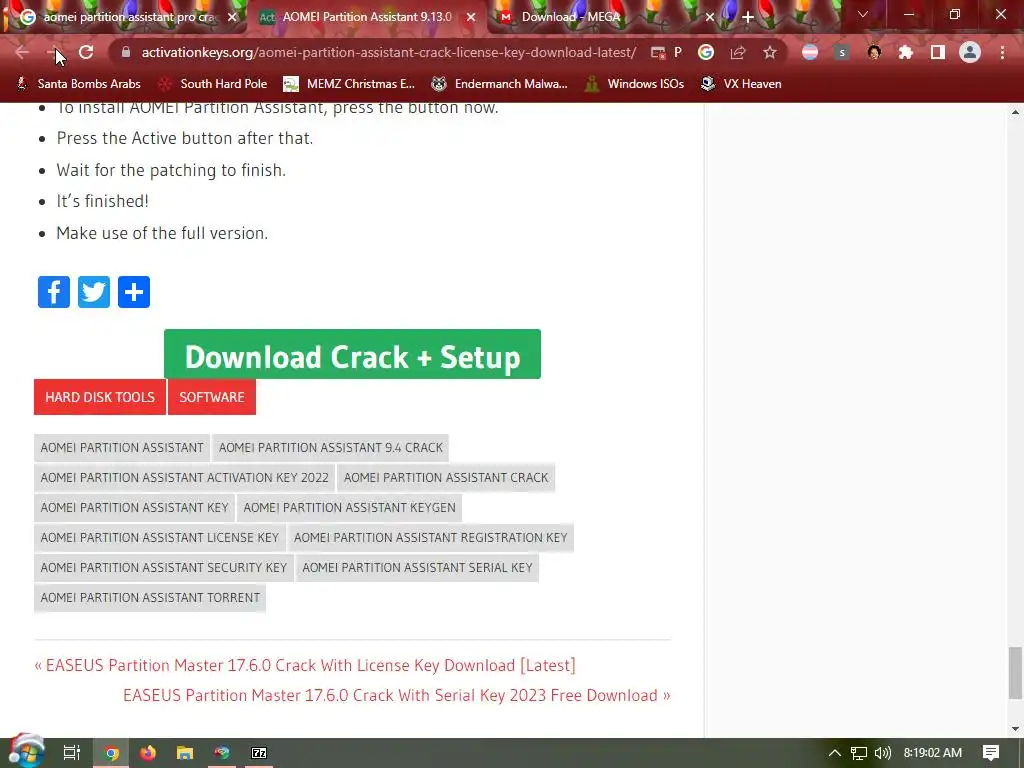Go back to previous page

tap(22, 52)
